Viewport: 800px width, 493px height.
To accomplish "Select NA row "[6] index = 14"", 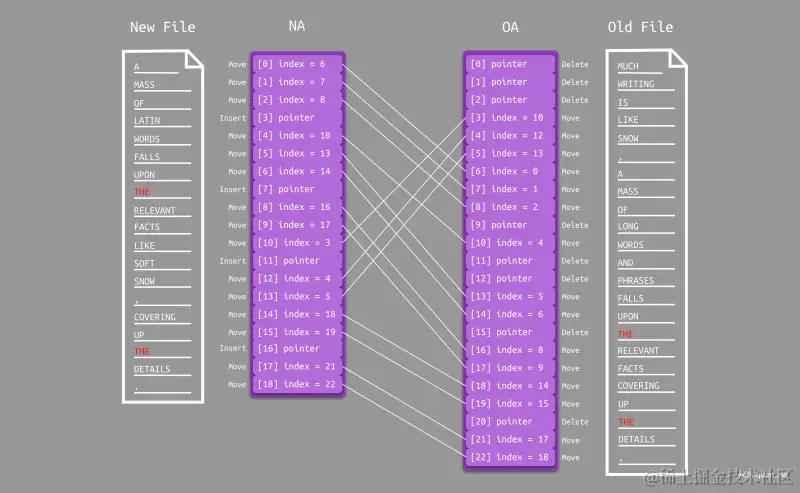I will [297, 171].
